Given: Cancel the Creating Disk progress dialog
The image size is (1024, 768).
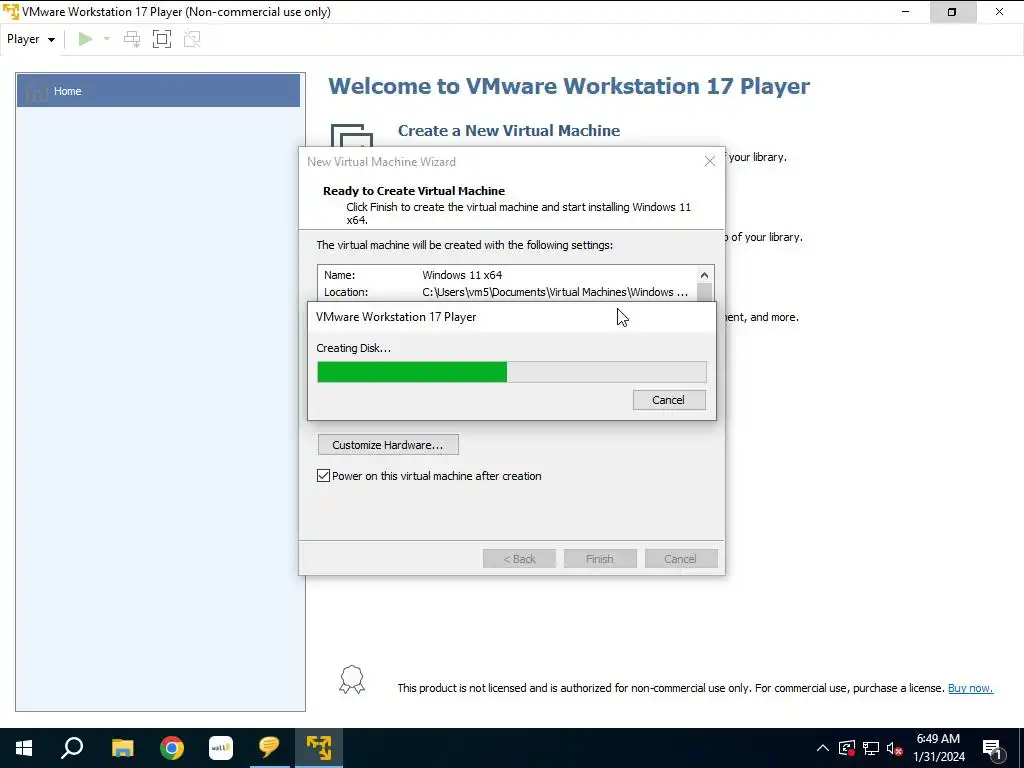Looking at the screenshot, I should tap(669, 400).
